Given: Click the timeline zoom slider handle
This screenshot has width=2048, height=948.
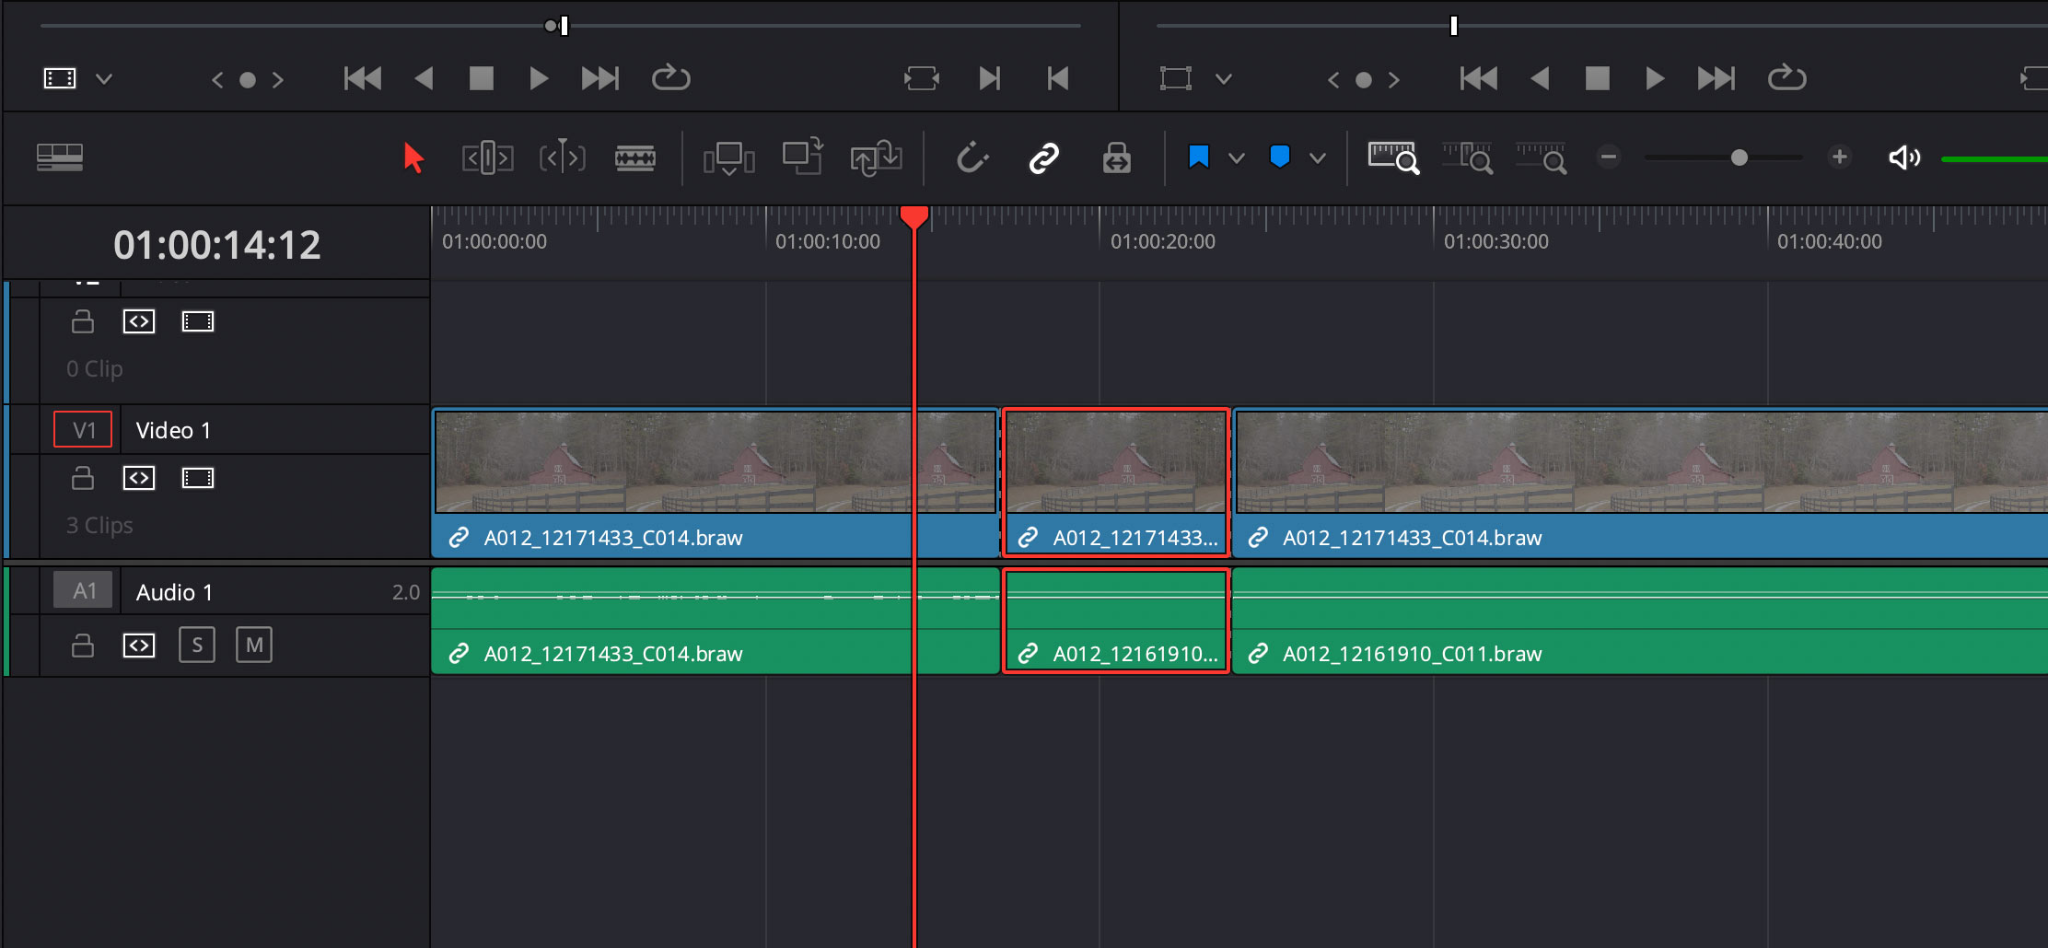Looking at the screenshot, I should (x=1739, y=158).
